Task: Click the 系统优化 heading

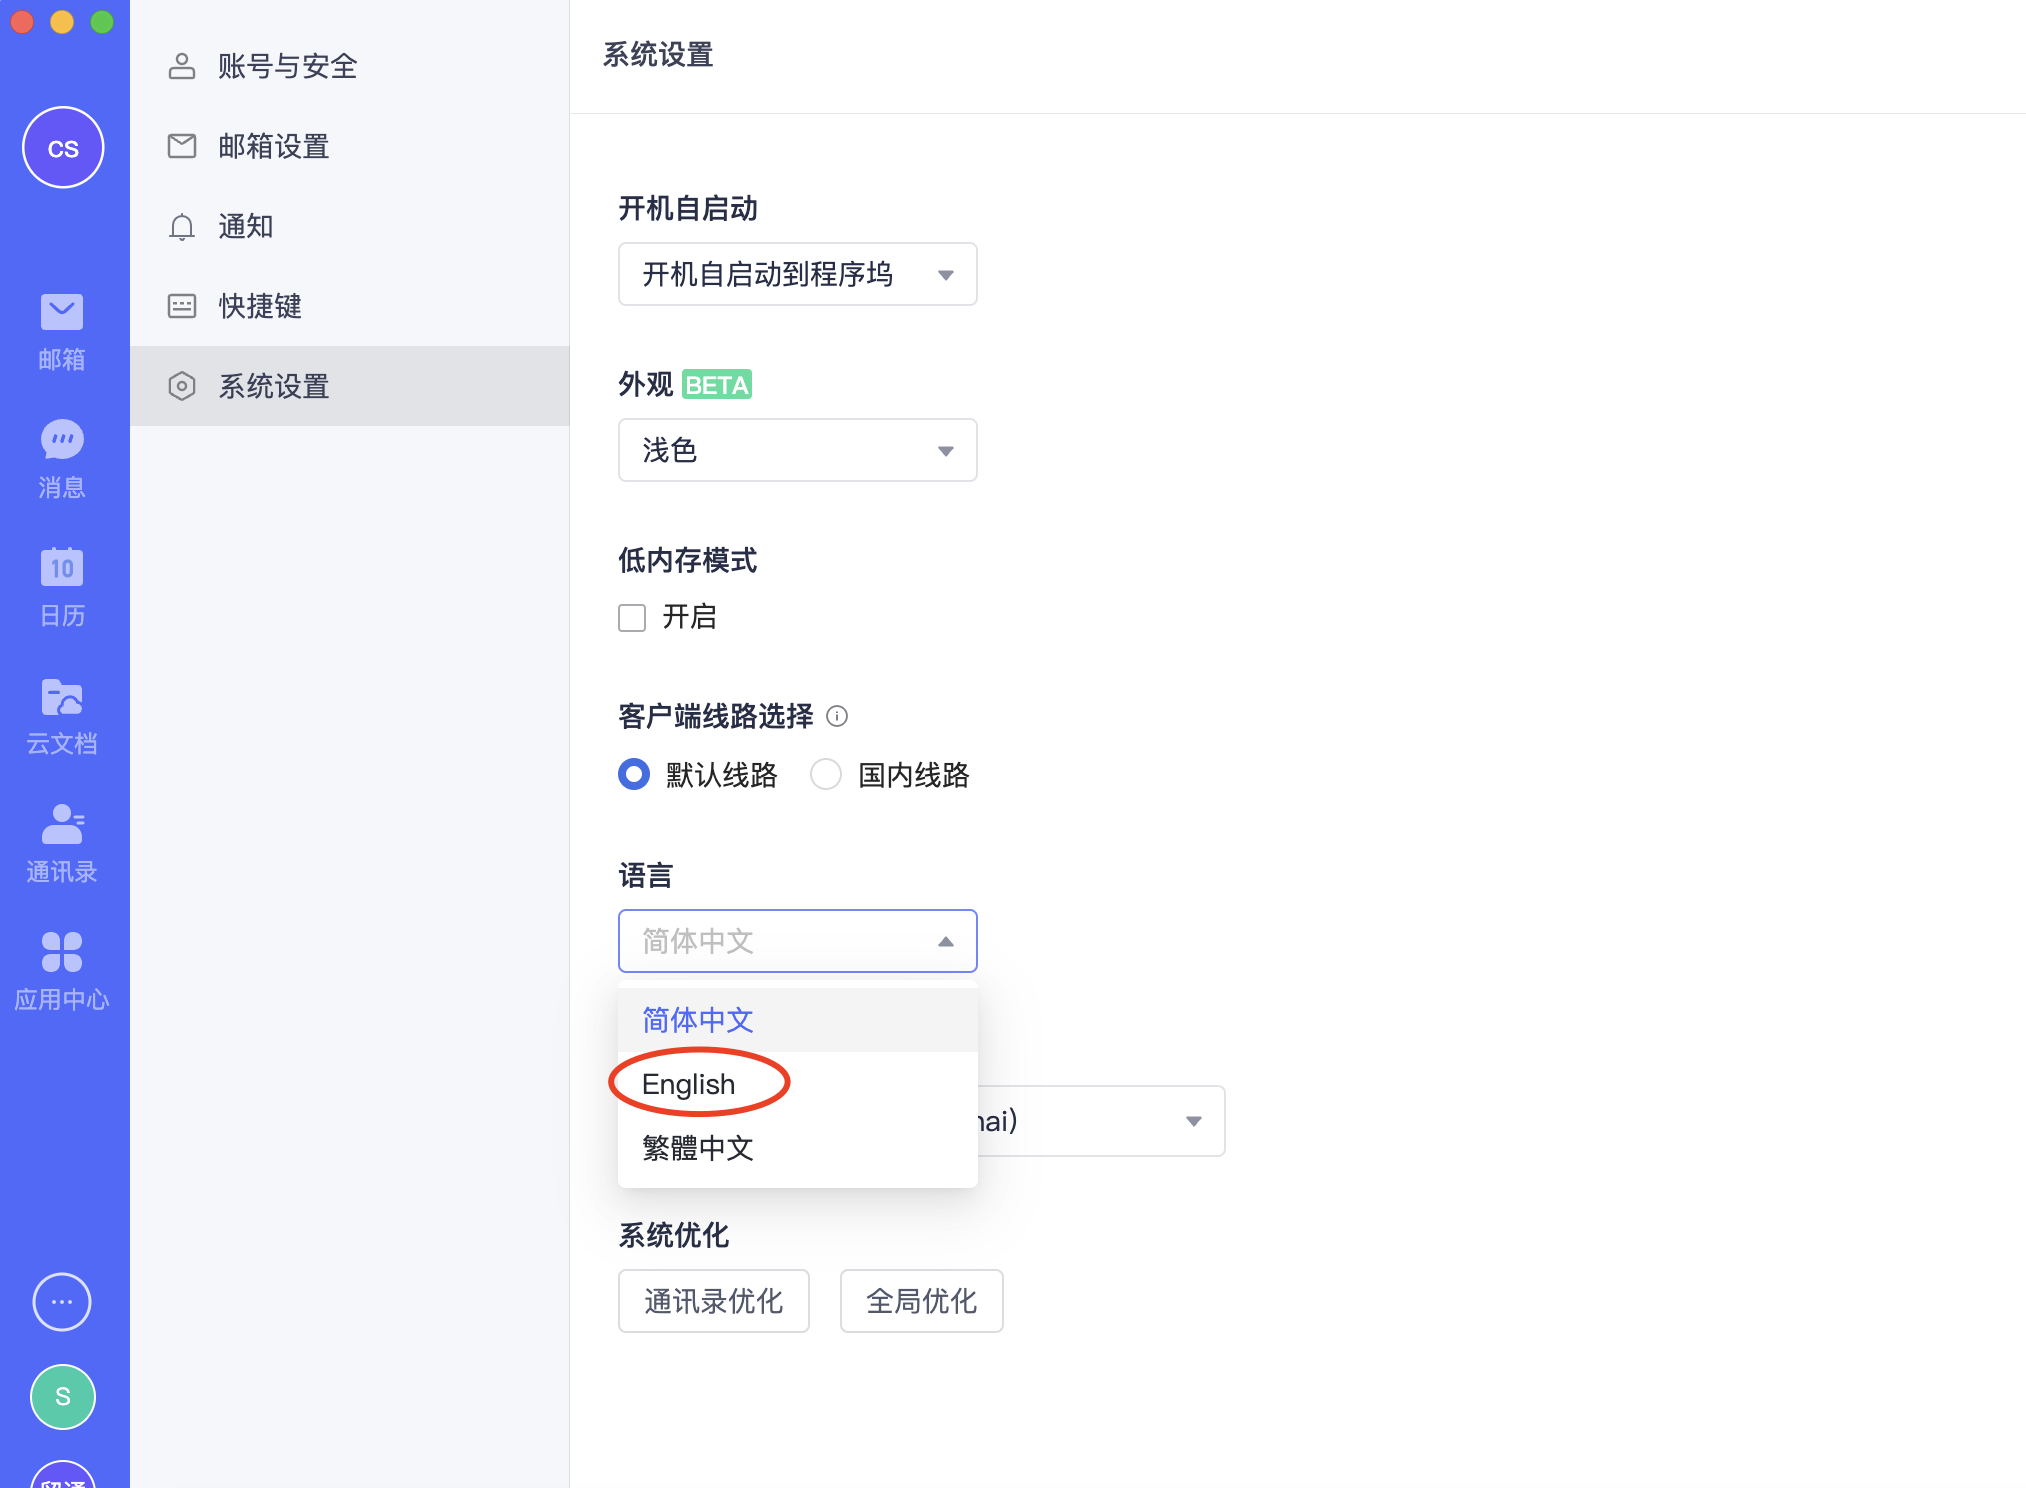Action: [x=674, y=1236]
